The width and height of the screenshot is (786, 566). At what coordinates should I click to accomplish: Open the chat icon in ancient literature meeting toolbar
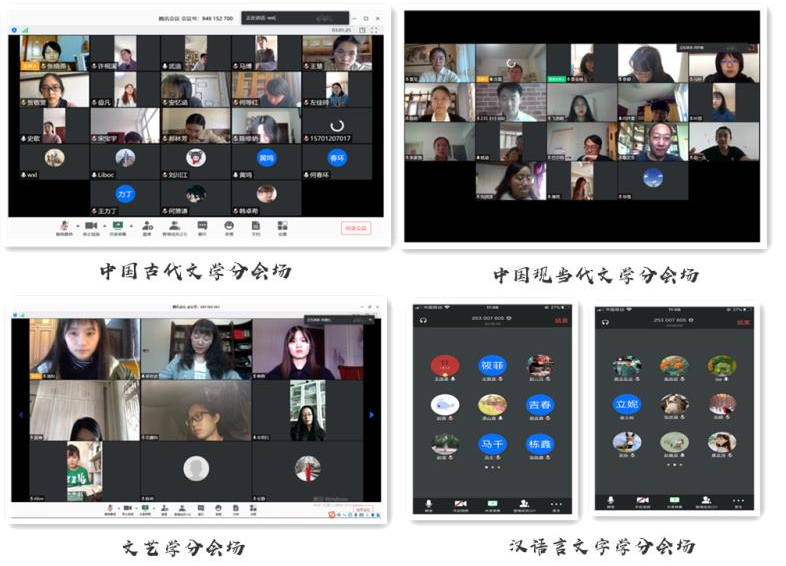pyautogui.click(x=202, y=226)
